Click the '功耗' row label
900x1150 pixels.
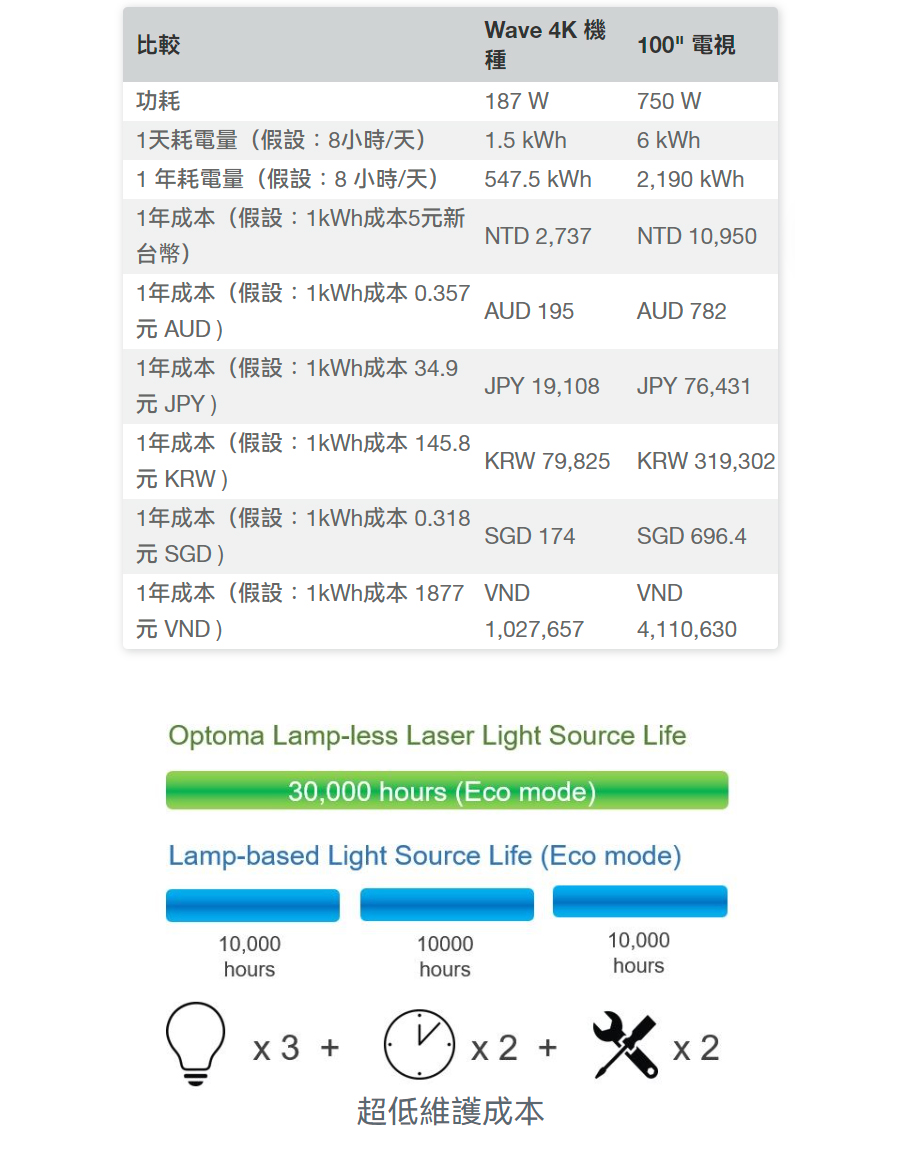pos(158,100)
